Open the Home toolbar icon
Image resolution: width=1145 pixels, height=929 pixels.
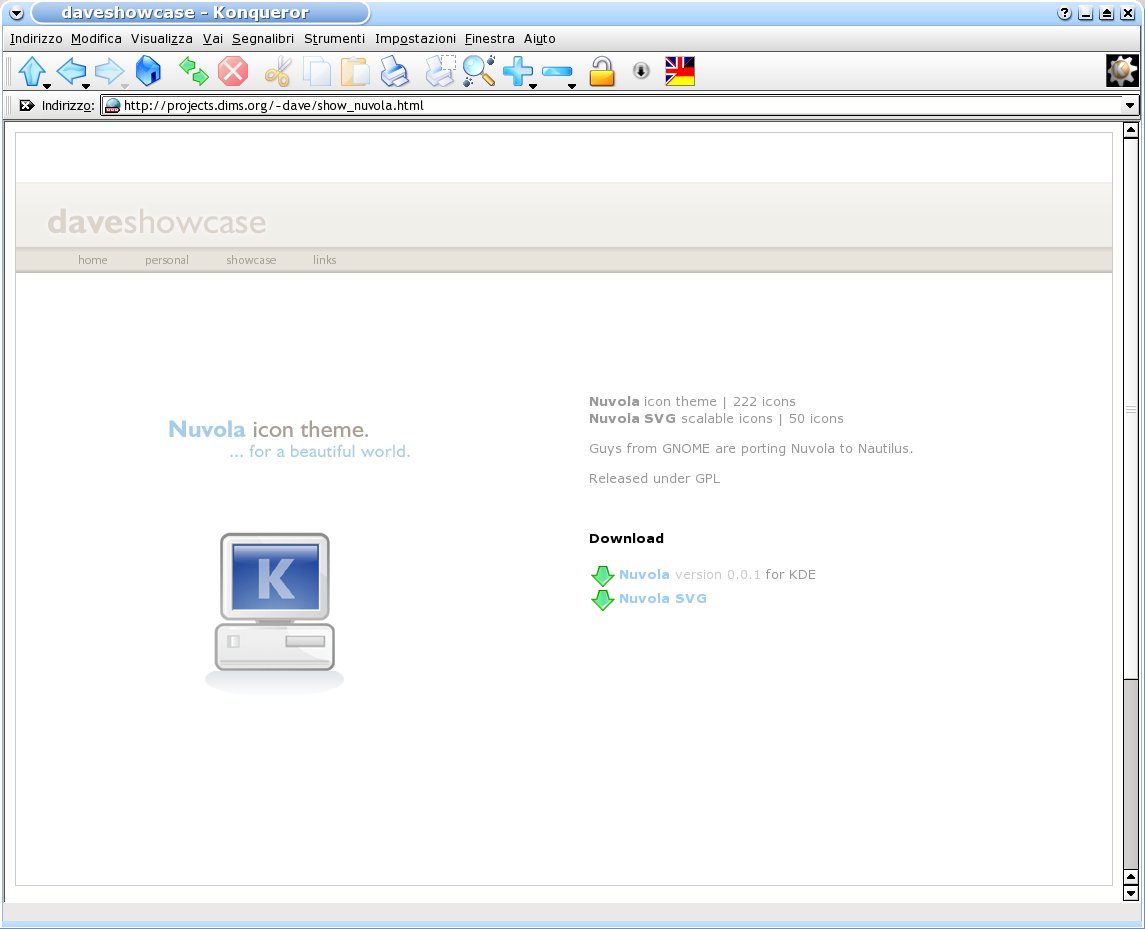pos(148,71)
